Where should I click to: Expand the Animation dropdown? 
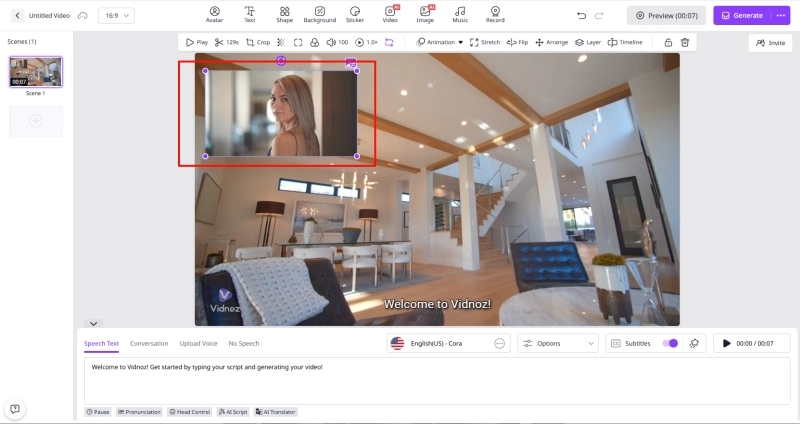click(x=439, y=42)
